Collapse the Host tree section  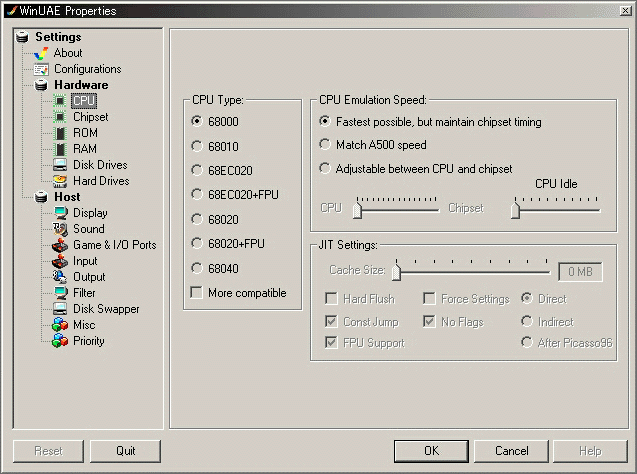click(41, 197)
